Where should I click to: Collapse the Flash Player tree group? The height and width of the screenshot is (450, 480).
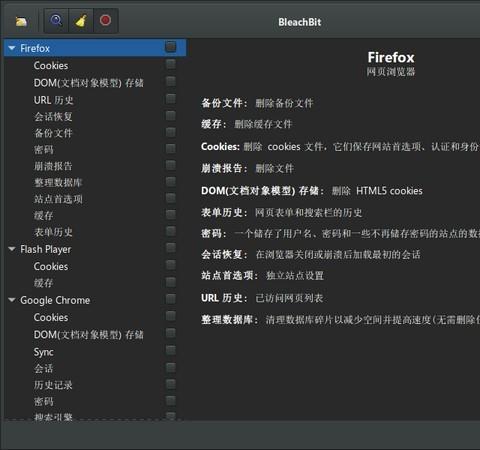pyautogui.click(x=12, y=249)
